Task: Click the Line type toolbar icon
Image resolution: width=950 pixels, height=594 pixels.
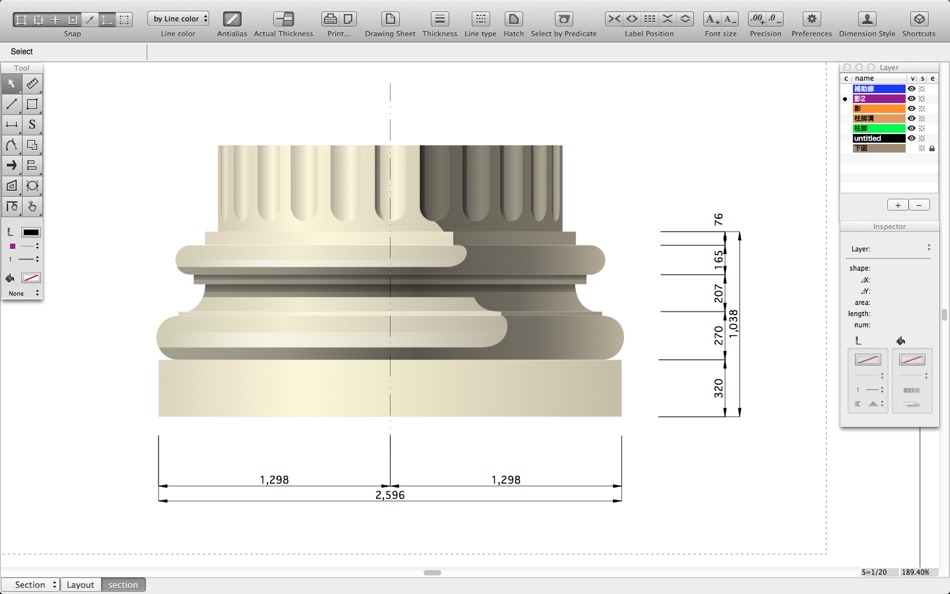Action: (480, 19)
